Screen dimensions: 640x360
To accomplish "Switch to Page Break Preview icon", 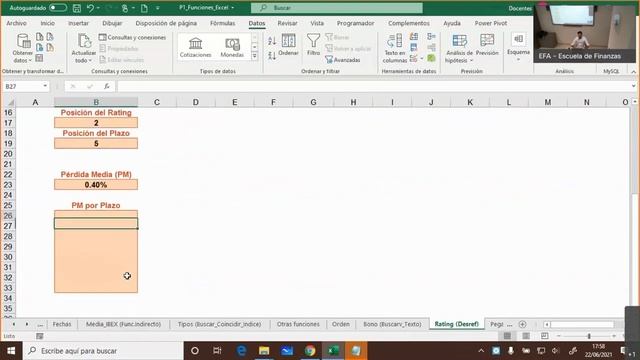I will pos(544,336).
